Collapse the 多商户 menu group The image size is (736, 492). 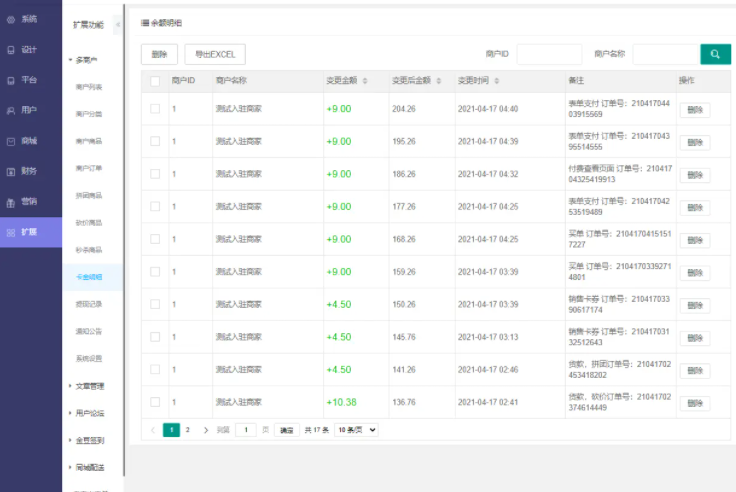86,60
